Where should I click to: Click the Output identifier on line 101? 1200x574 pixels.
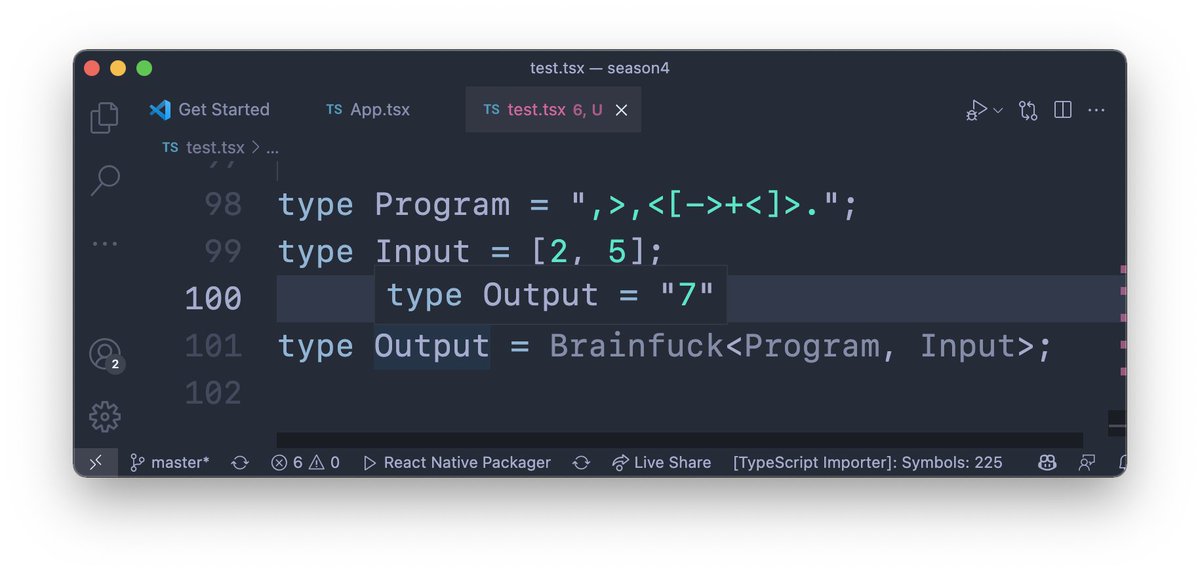(x=432, y=346)
